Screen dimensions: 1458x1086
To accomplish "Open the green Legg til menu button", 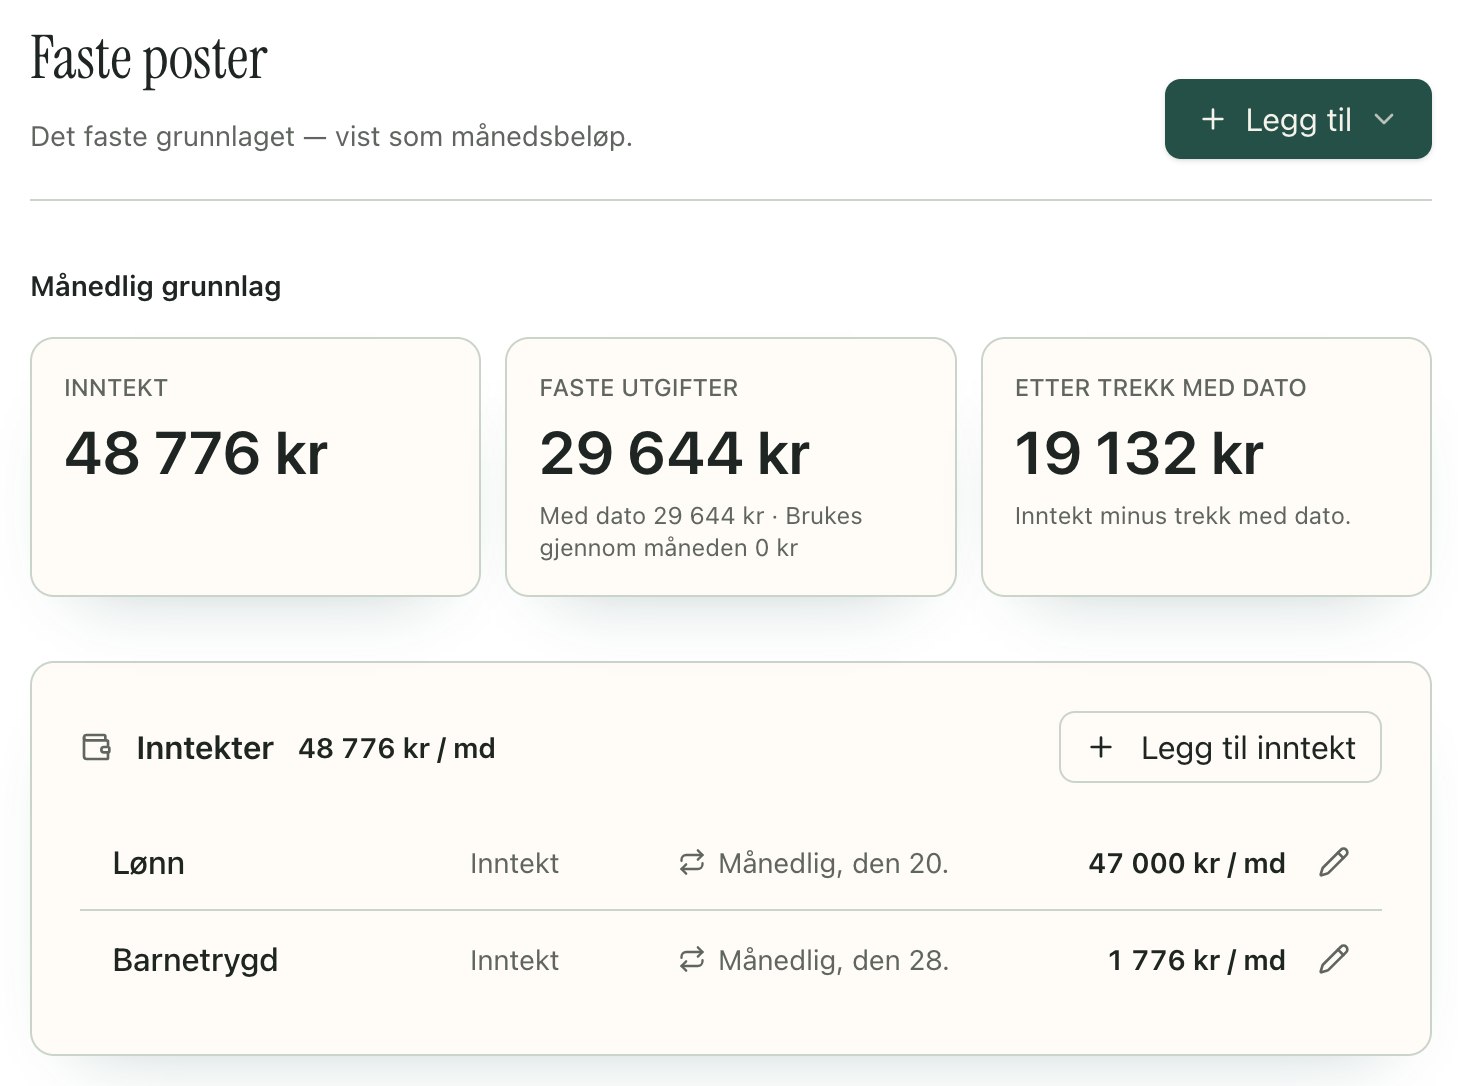I will point(1298,119).
